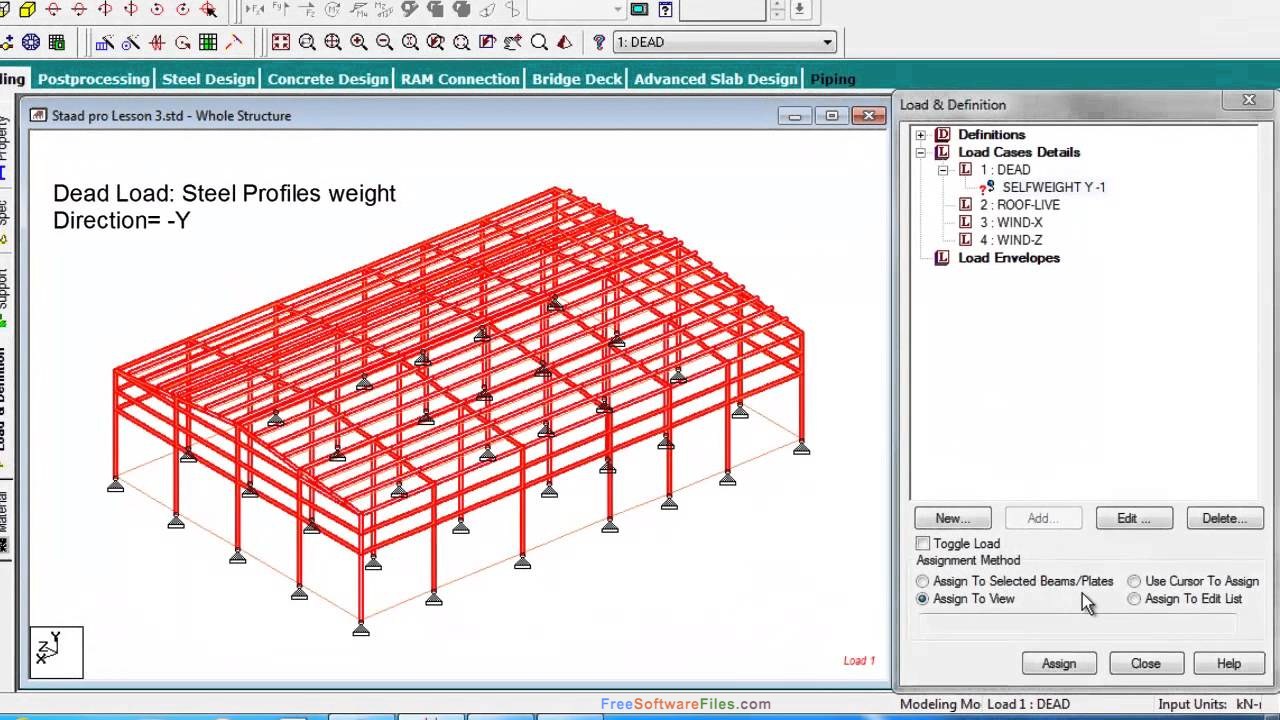
Task: Click the green grid toolbar icon
Action: coord(208,42)
